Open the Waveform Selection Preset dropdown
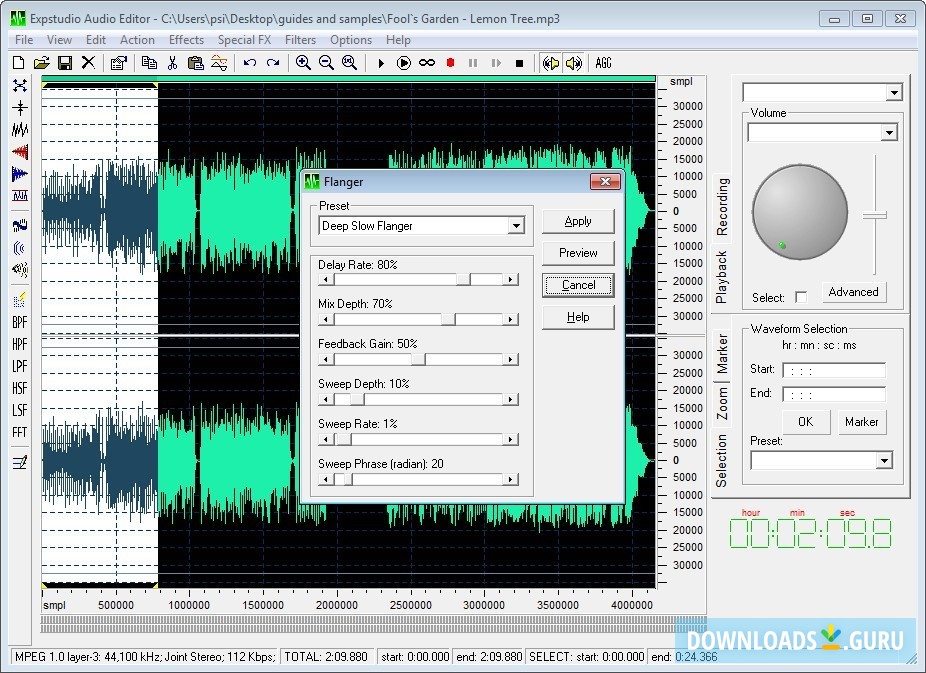 [x=883, y=461]
